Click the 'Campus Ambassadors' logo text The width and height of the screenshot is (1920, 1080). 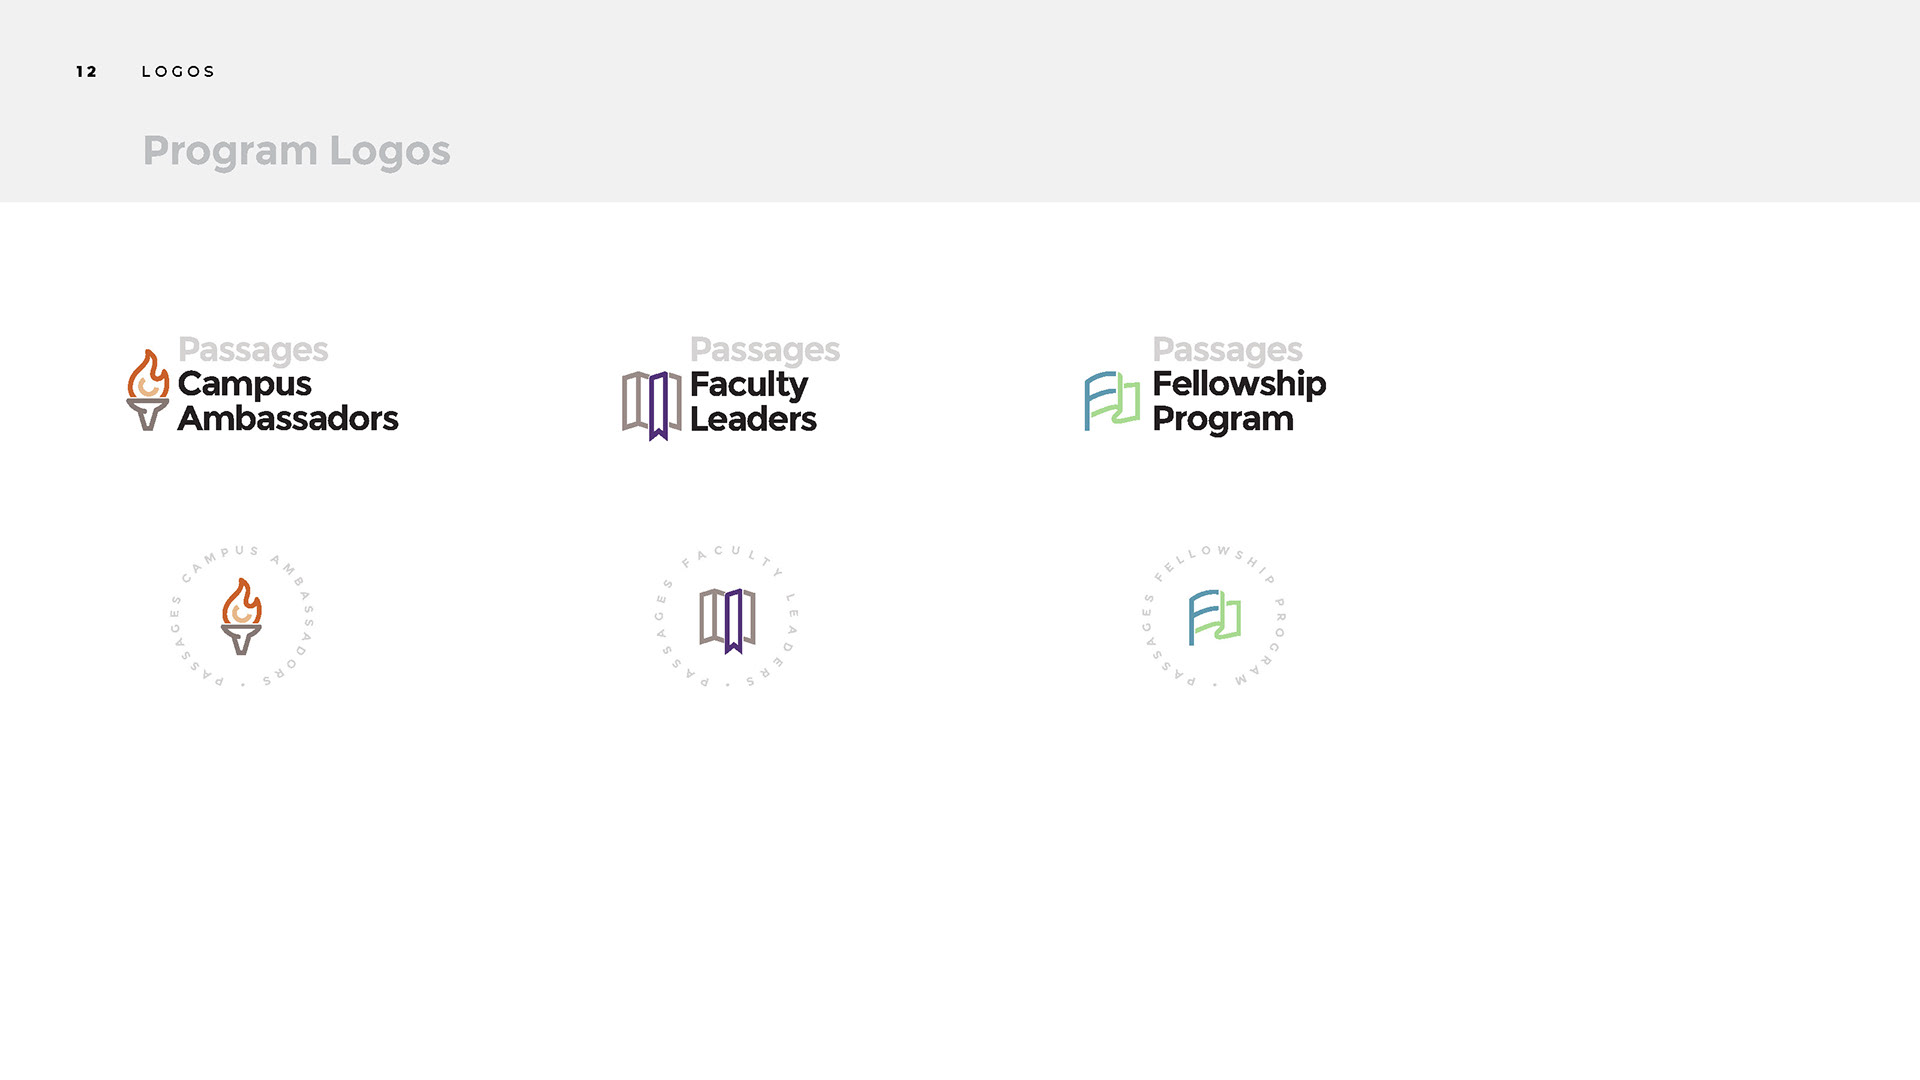(x=288, y=401)
